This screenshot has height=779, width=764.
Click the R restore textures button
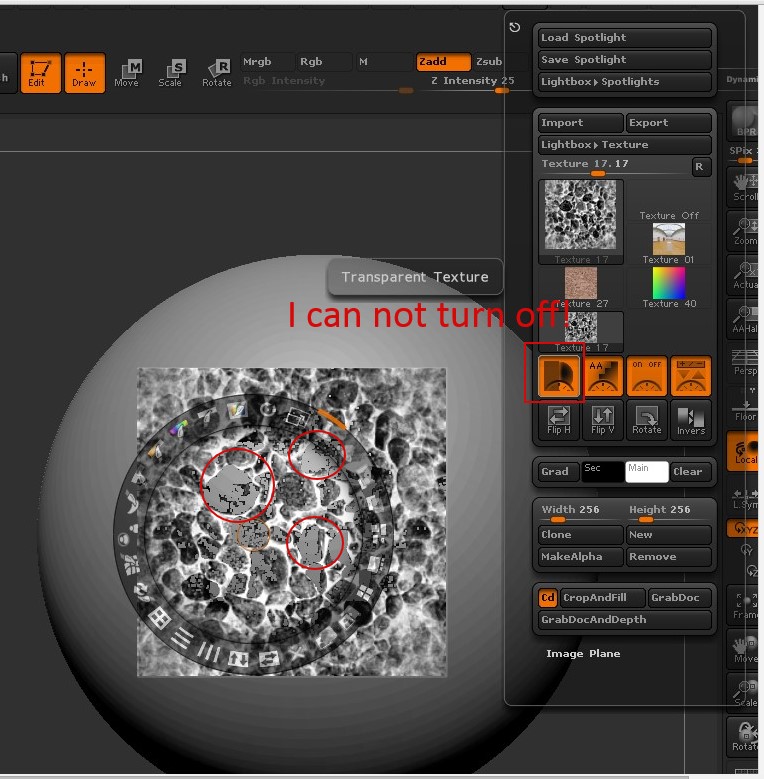pos(701,167)
